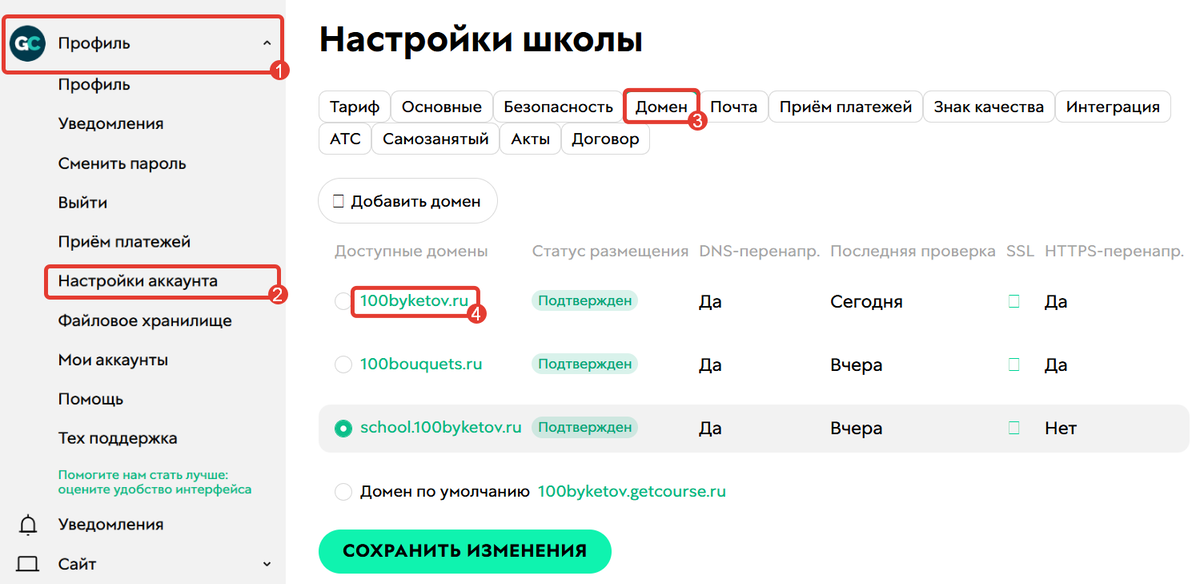Open Профиль in the sidebar submenu
Image resolution: width=1200 pixels, height=584 pixels.
(x=94, y=85)
